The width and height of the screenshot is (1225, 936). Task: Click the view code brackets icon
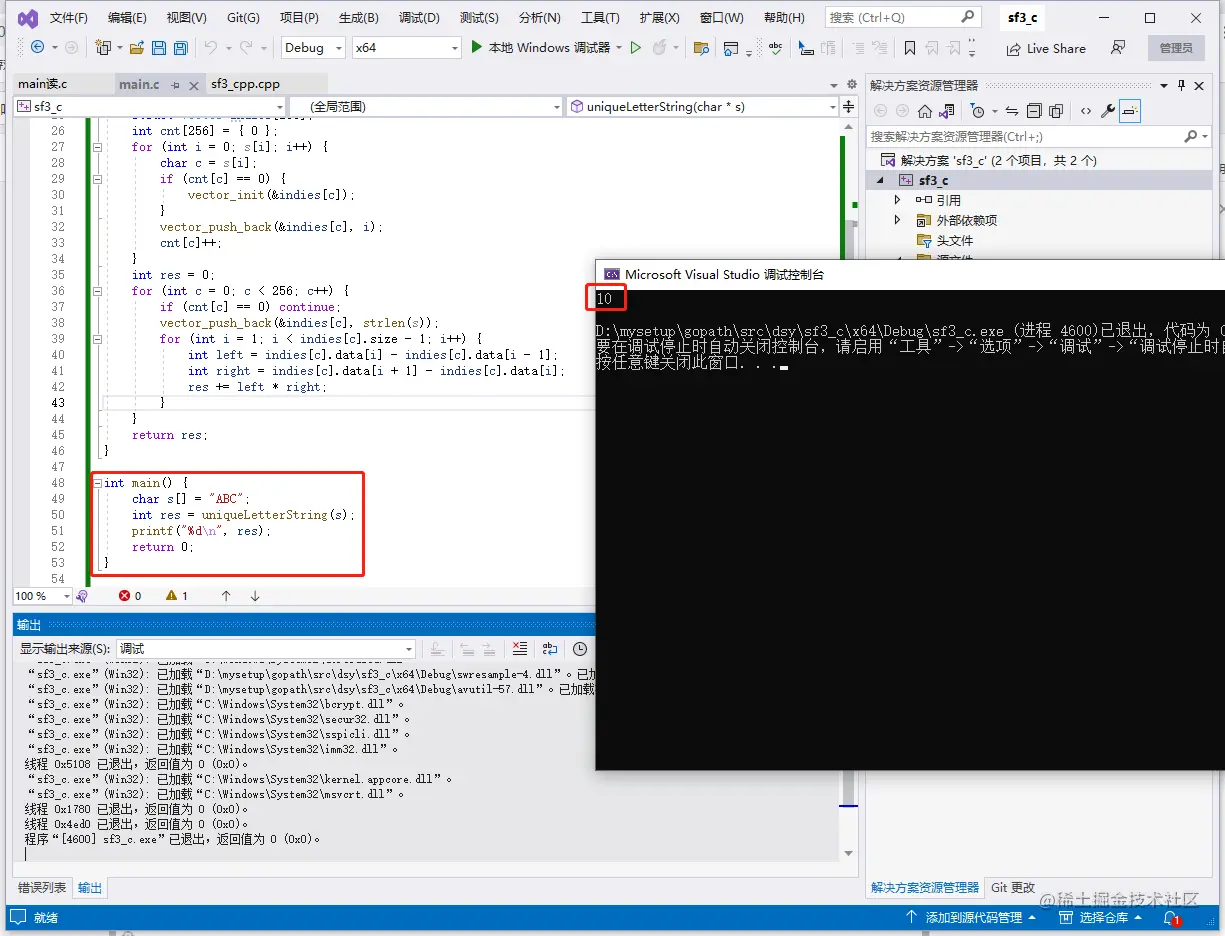pos(1085,111)
